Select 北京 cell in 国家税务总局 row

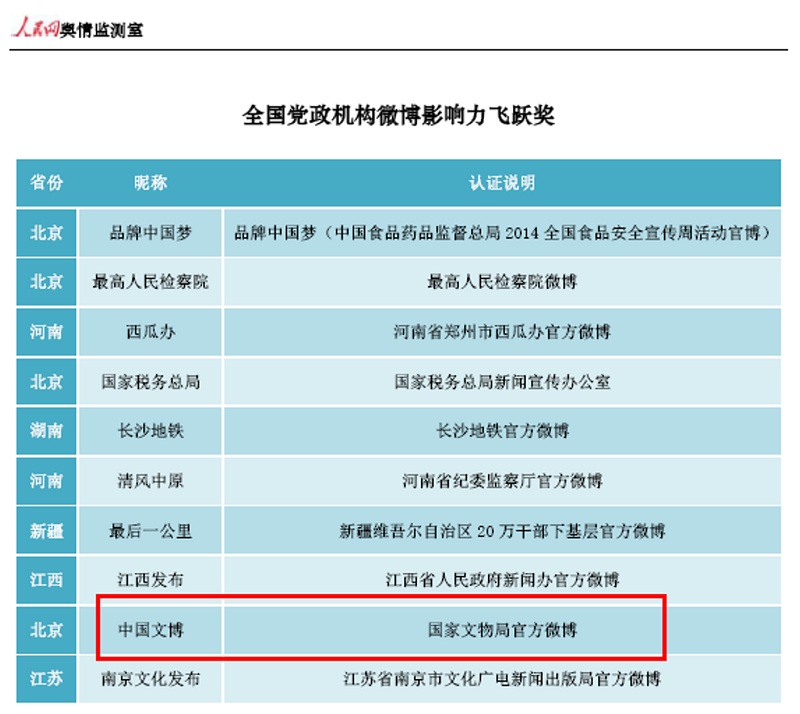[x=46, y=381]
